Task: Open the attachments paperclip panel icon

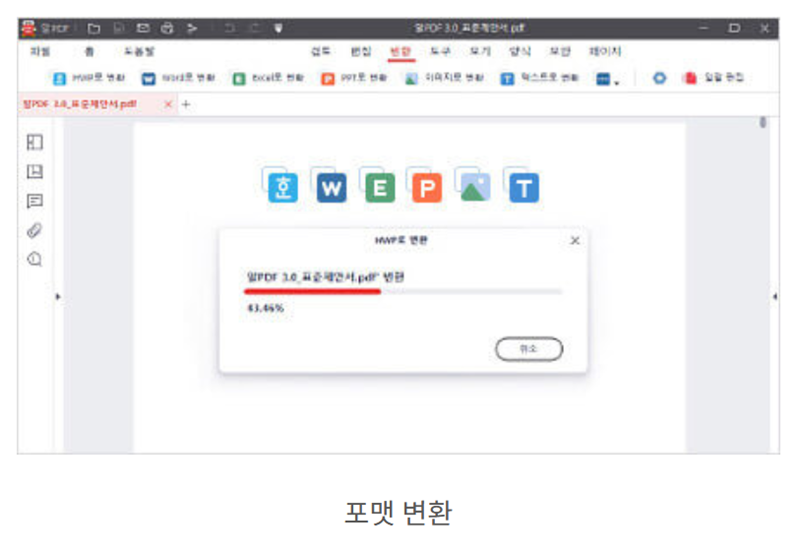Action: coord(35,231)
